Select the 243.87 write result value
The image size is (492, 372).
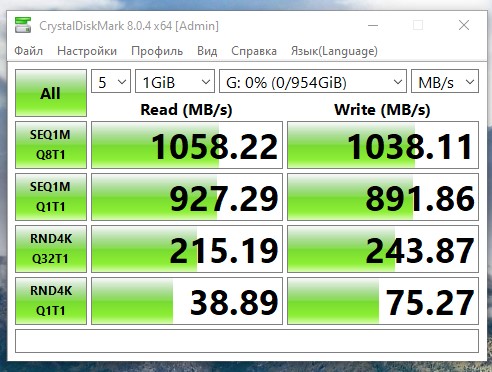383,249
